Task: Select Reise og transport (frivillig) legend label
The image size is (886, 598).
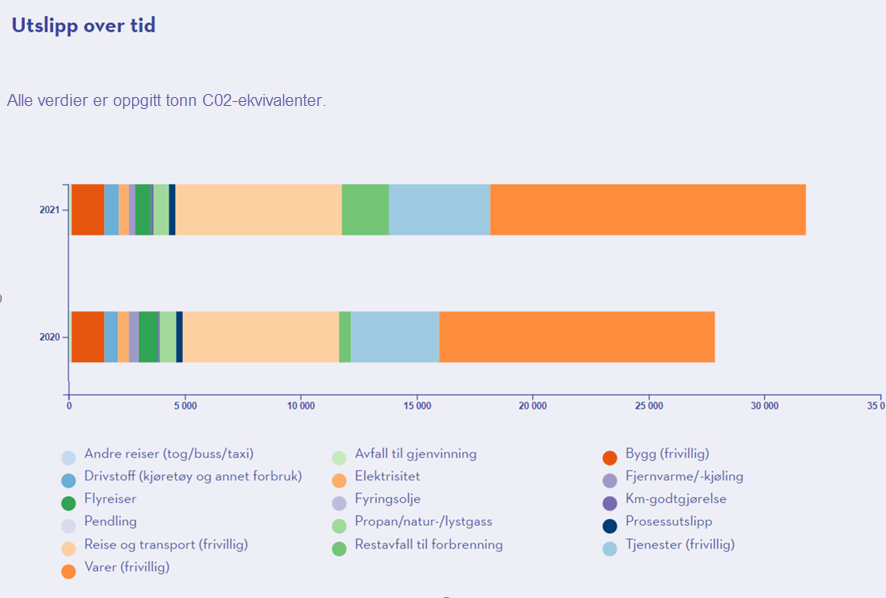Action: (166, 544)
